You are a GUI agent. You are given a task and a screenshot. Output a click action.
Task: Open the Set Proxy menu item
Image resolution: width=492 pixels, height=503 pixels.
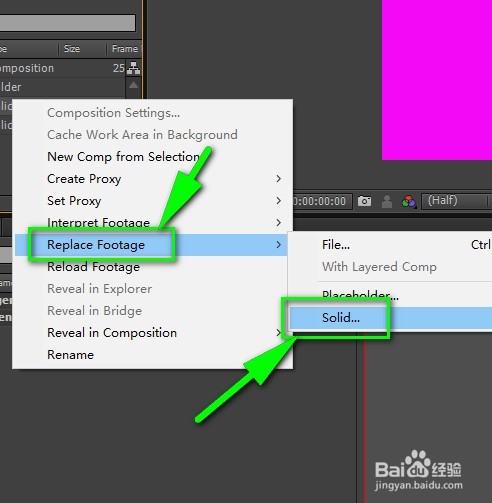(x=74, y=201)
